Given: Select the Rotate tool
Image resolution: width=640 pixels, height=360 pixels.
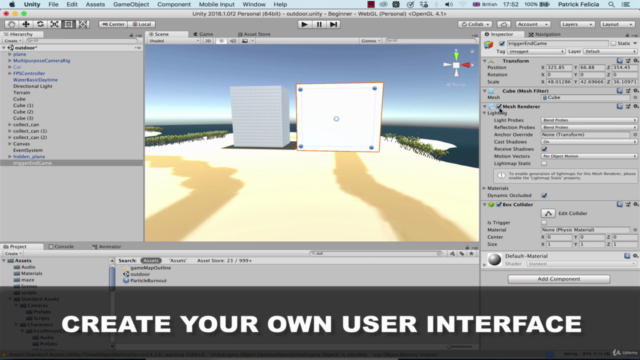Looking at the screenshot, I should [40, 24].
